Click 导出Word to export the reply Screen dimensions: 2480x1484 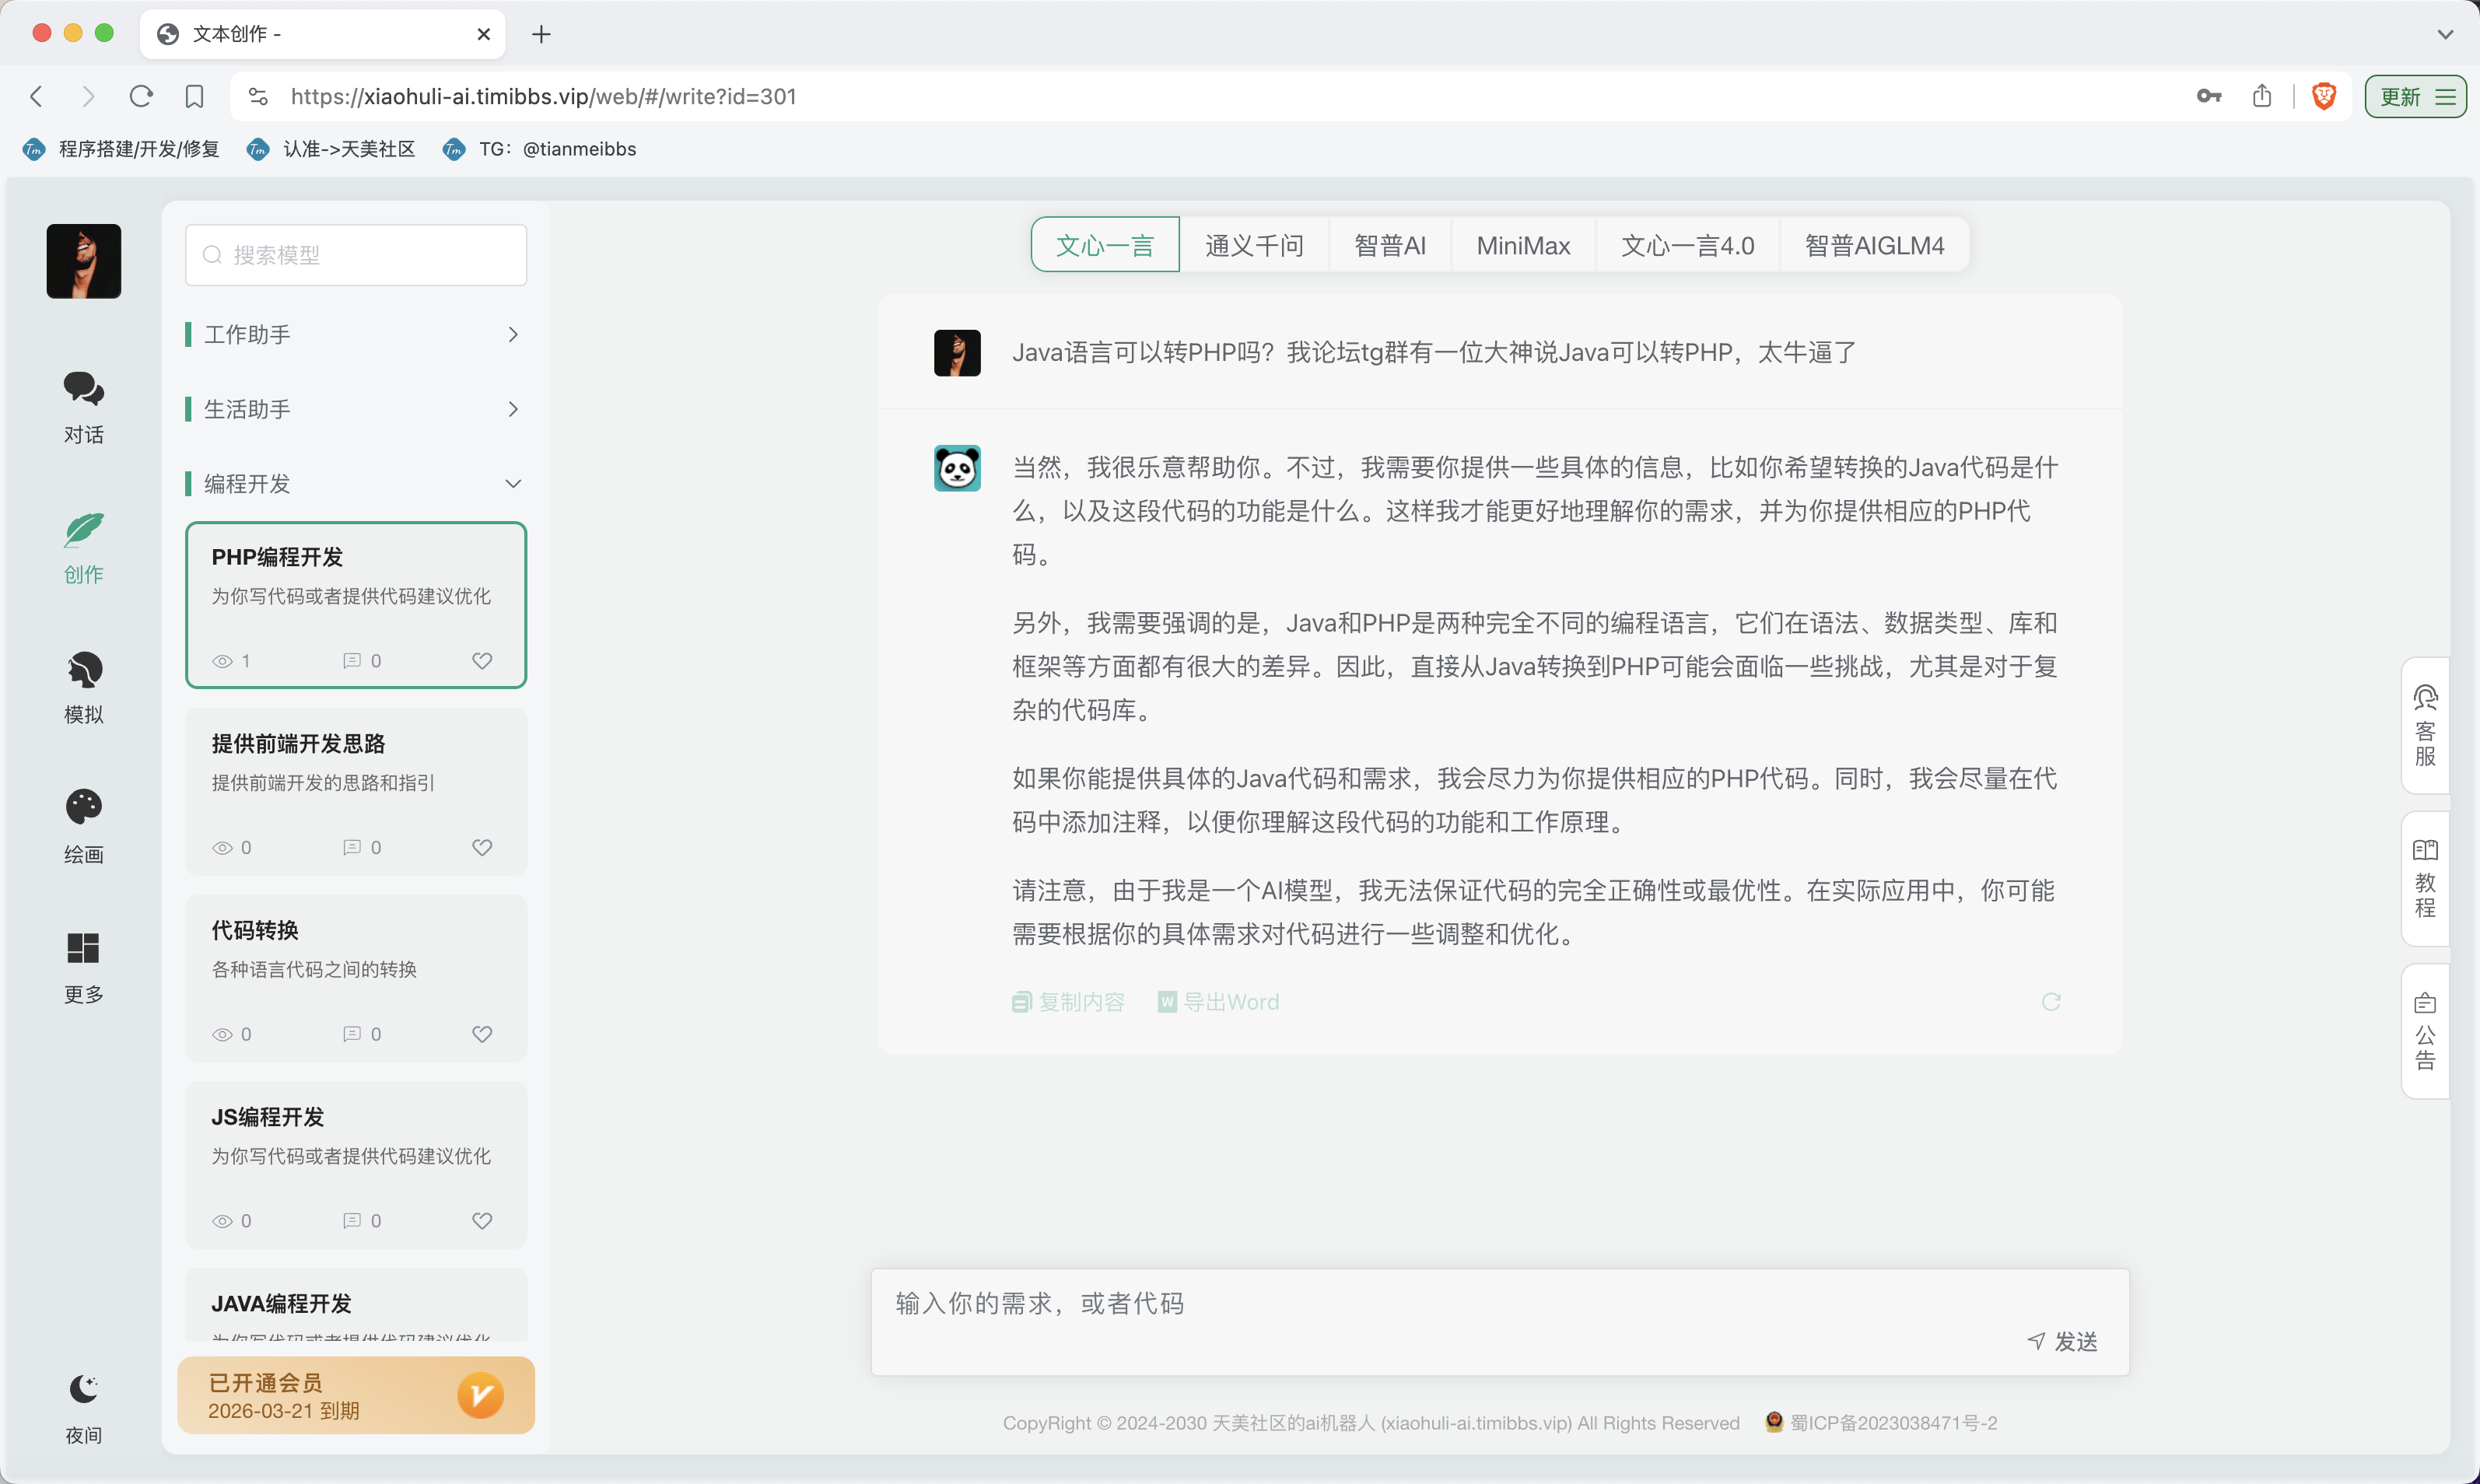[1218, 1002]
